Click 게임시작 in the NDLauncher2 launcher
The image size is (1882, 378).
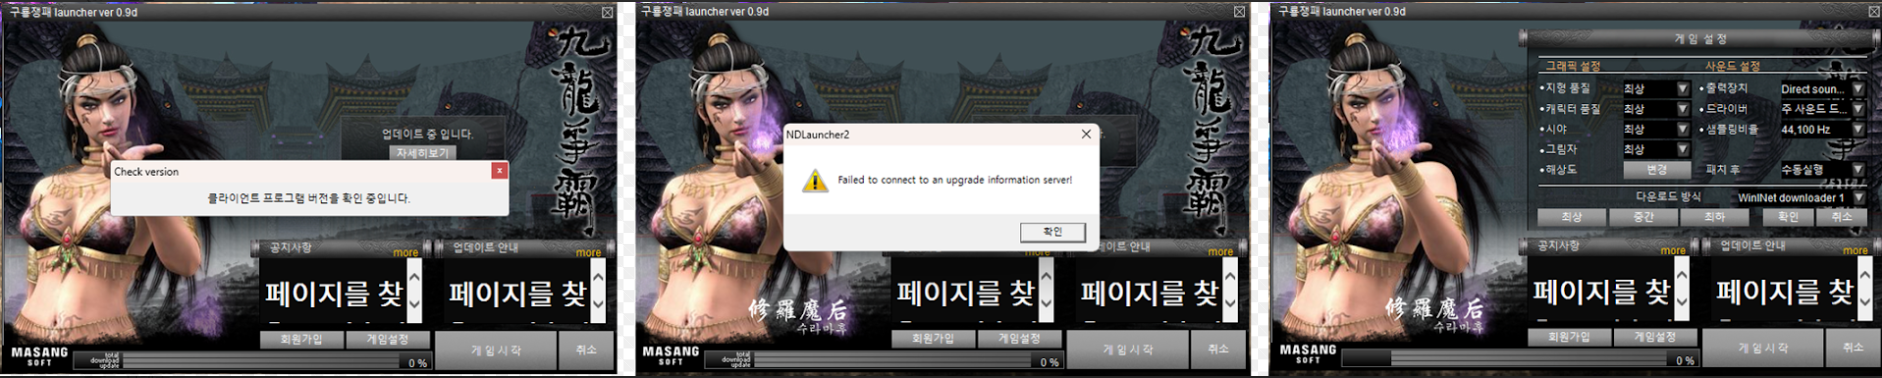[1128, 350]
